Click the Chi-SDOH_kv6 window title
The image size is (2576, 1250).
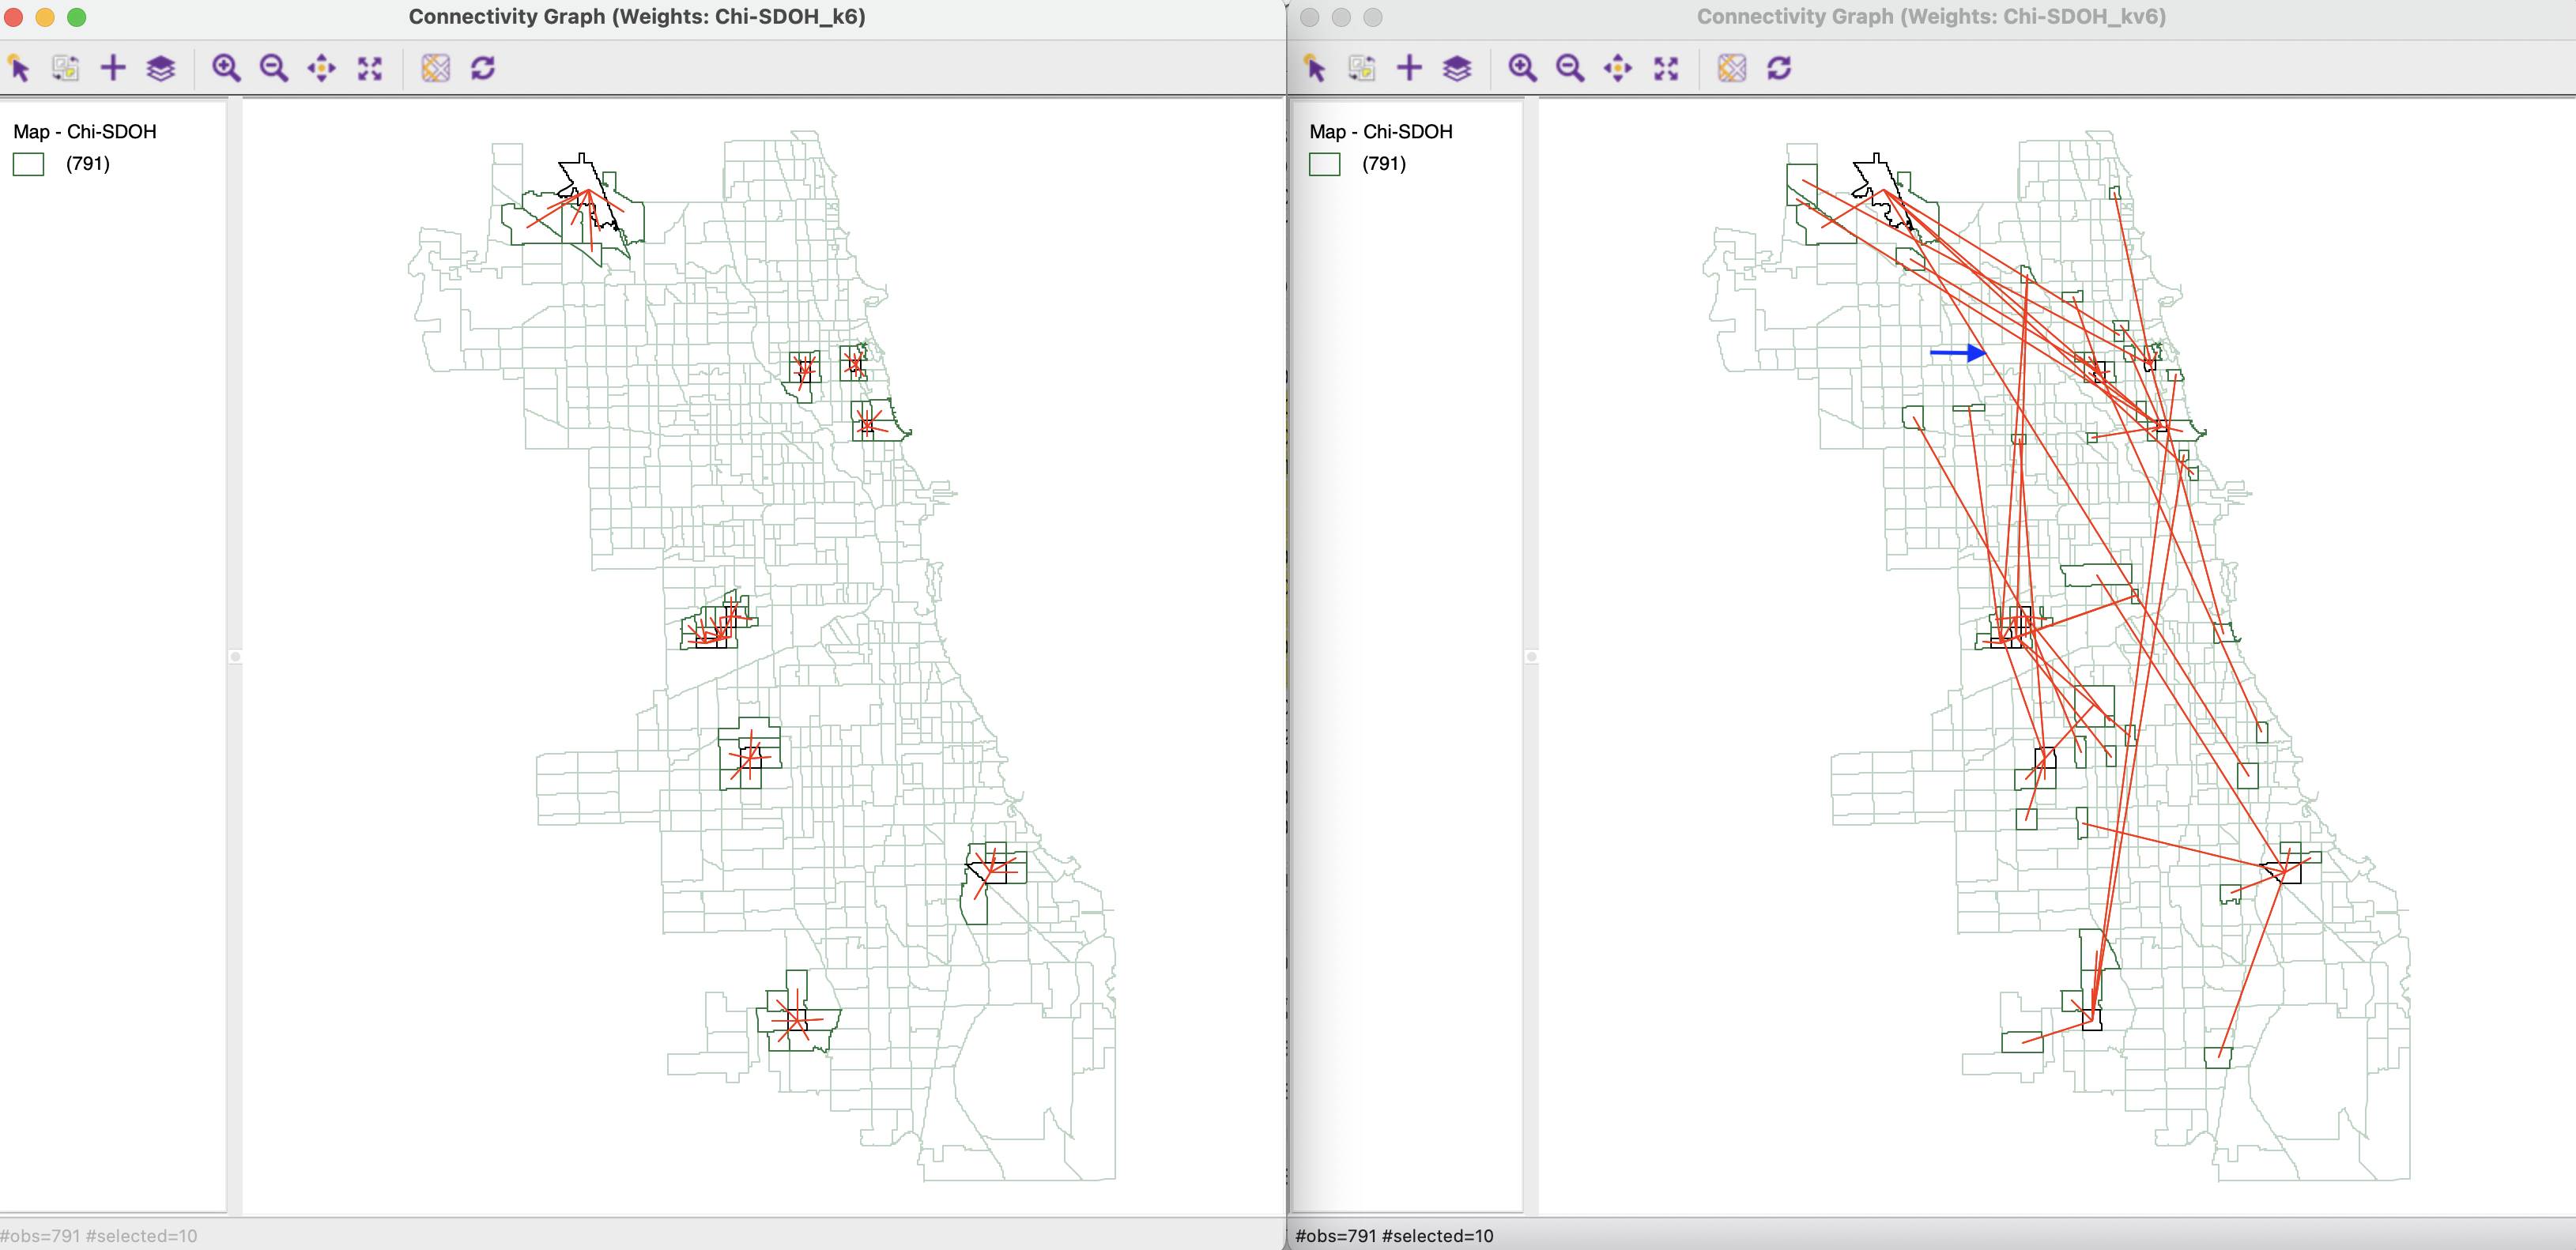point(1931,17)
